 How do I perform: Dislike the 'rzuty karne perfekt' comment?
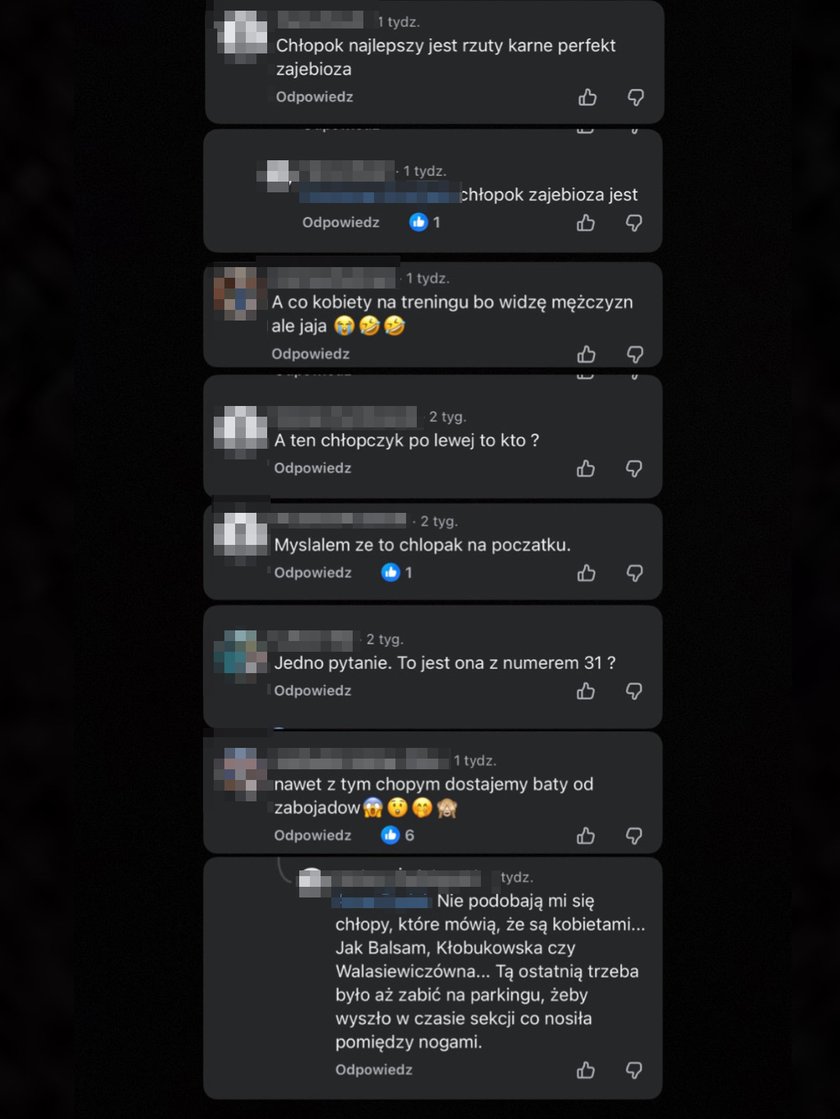635,97
